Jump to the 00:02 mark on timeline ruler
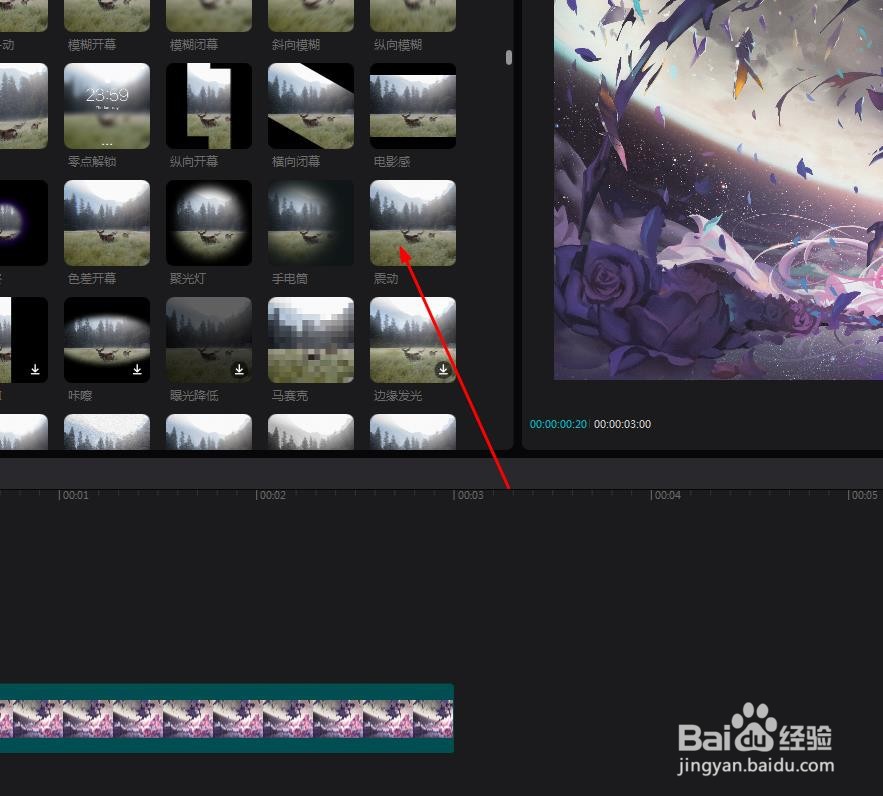The width and height of the screenshot is (883, 796). 271,495
